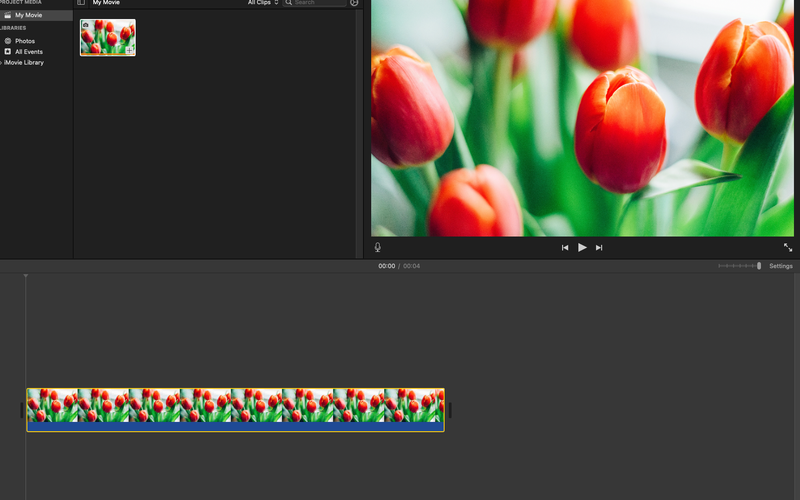Toggle the libraries sidebar panel icon
Viewport: 800px width, 500px height.
pos(81,3)
